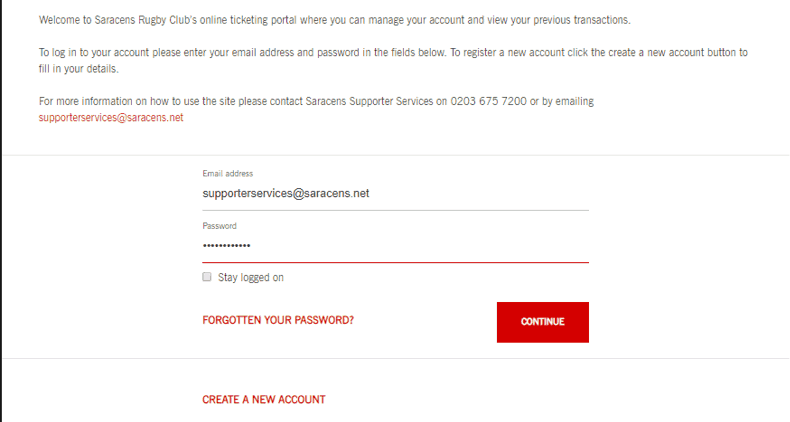Image resolution: width=790 pixels, height=422 pixels.
Task: Click the 'To log in to your account' paragraph
Action: pyautogui.click(x=393, y=60)
